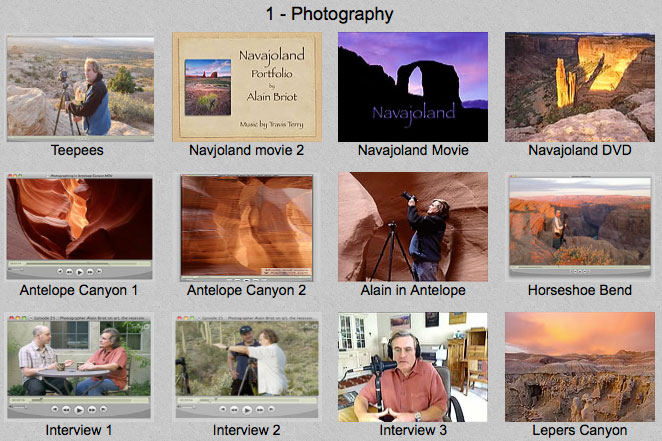Open the Lepers Canyon sunset thumbnail
This screenshot has height=441, width=662.
579,366
